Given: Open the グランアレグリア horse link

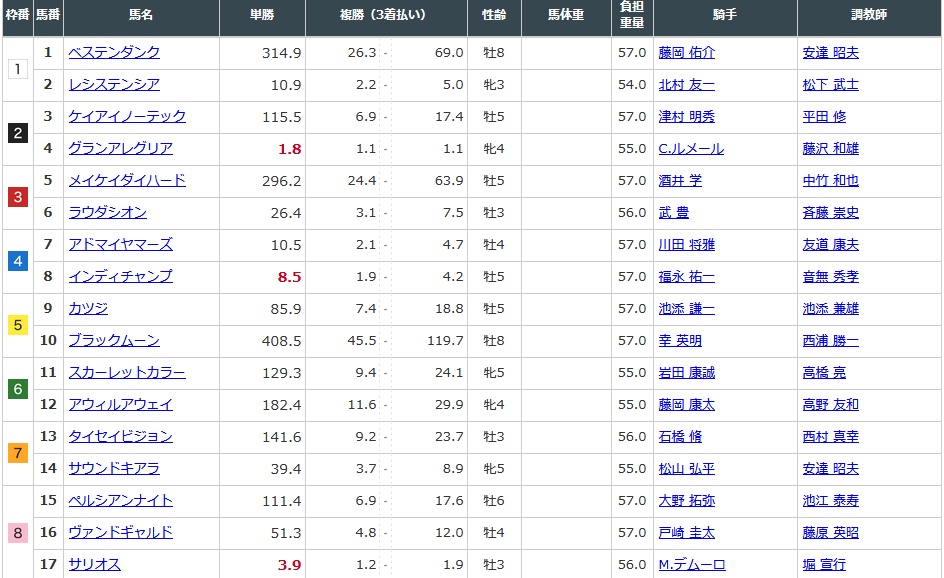Looking at the screenshot, I should click(120, 149).
